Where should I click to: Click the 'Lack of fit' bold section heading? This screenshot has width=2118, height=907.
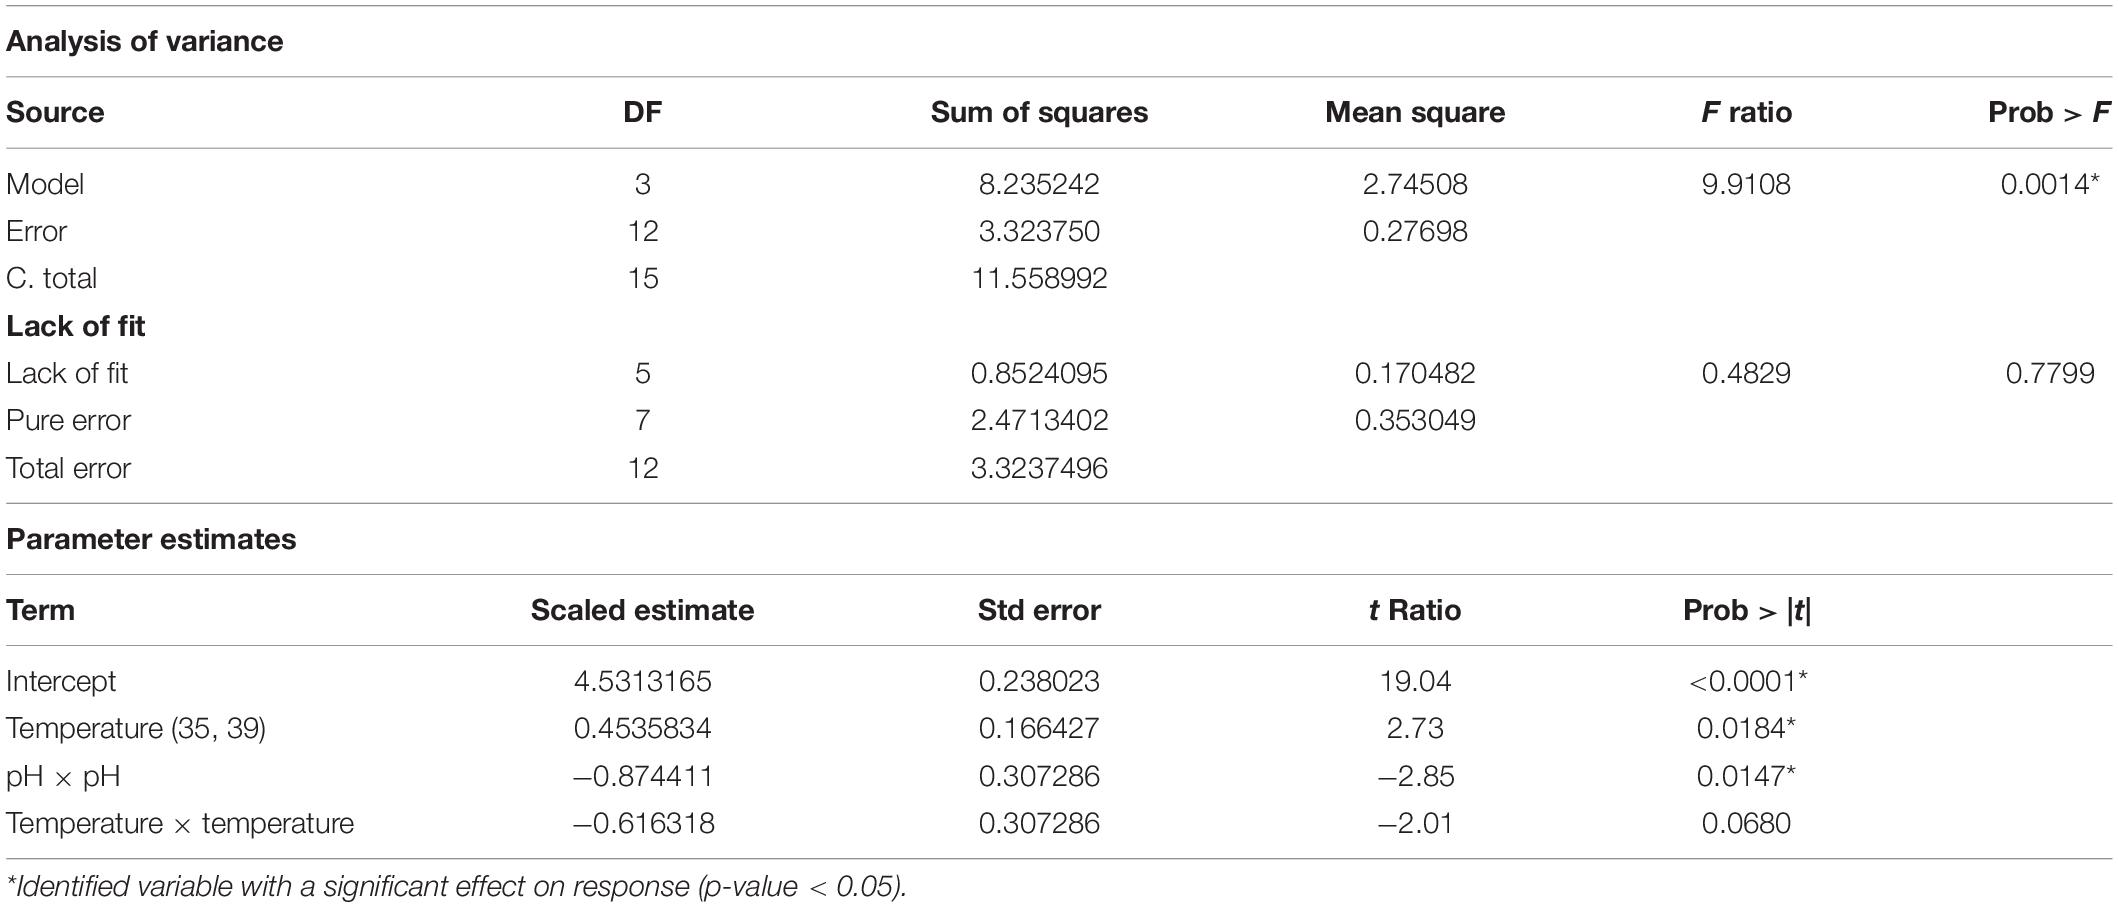(75, 326)
